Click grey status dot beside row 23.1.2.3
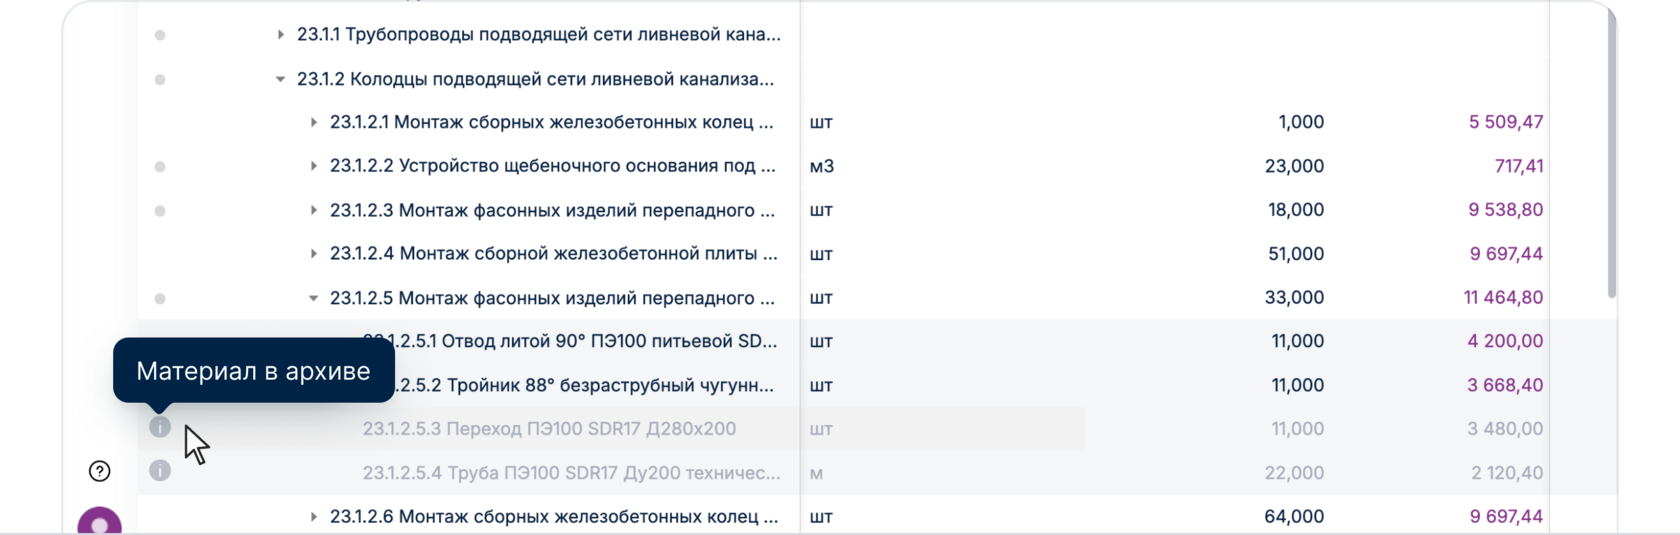1680x535 pixels. click(160, 211)
